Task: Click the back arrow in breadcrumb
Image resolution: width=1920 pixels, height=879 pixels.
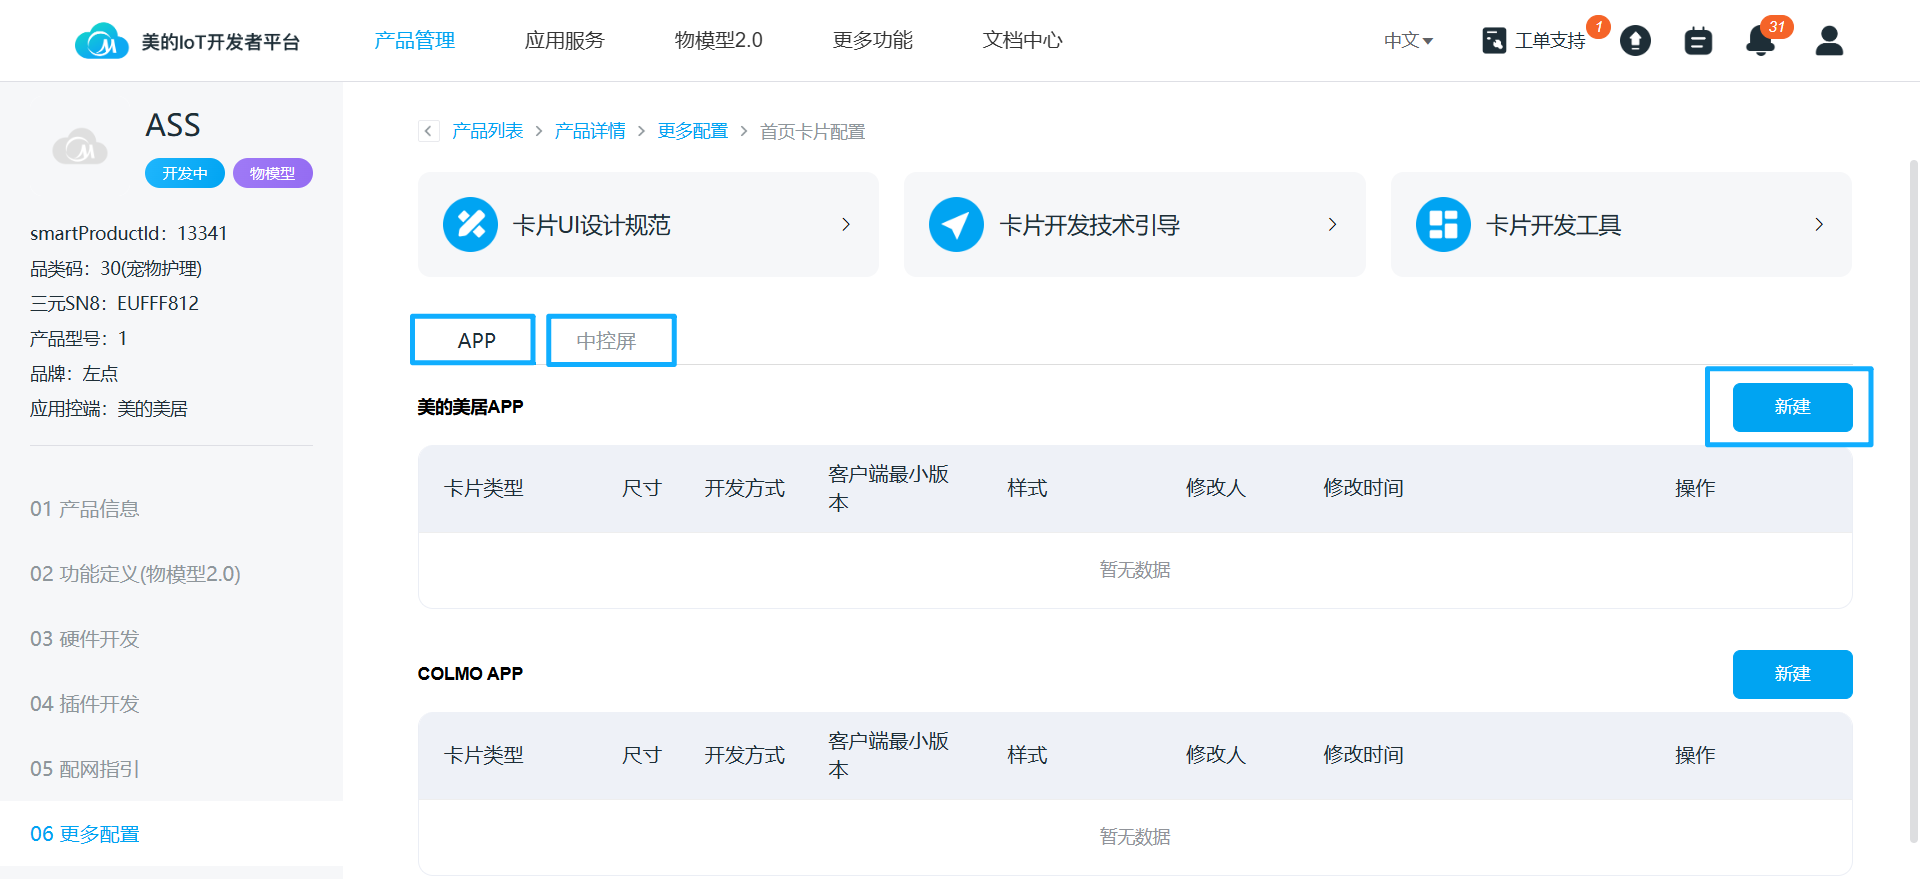Action: (429, 131)
